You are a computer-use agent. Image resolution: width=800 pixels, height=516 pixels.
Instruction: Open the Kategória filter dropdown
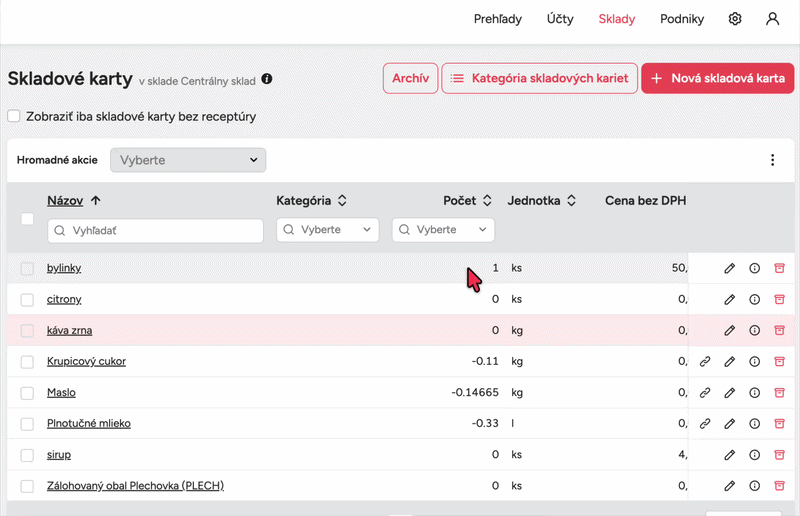(x=328, y=230)
